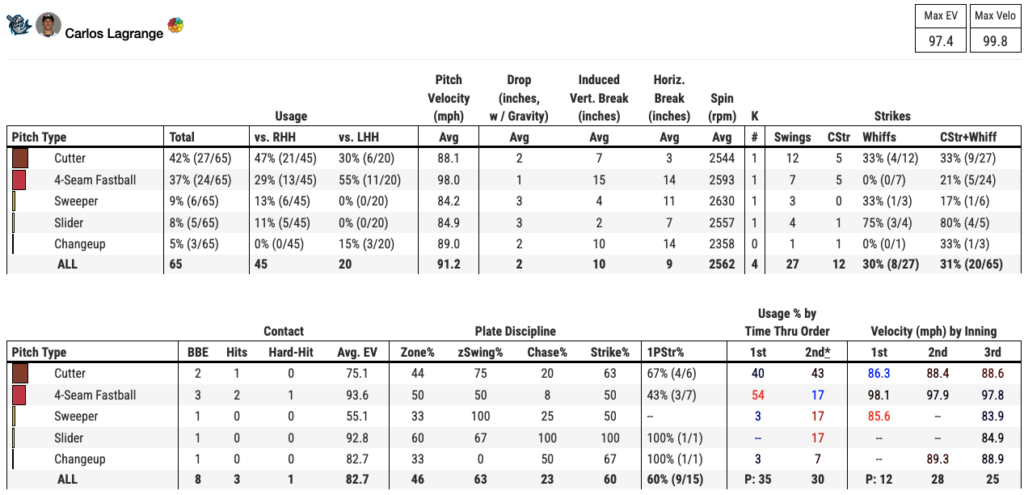Click the vs. RHH usage column header
Screen dimensions: 1024x495
pyautogui.click(x=275, y=137)
